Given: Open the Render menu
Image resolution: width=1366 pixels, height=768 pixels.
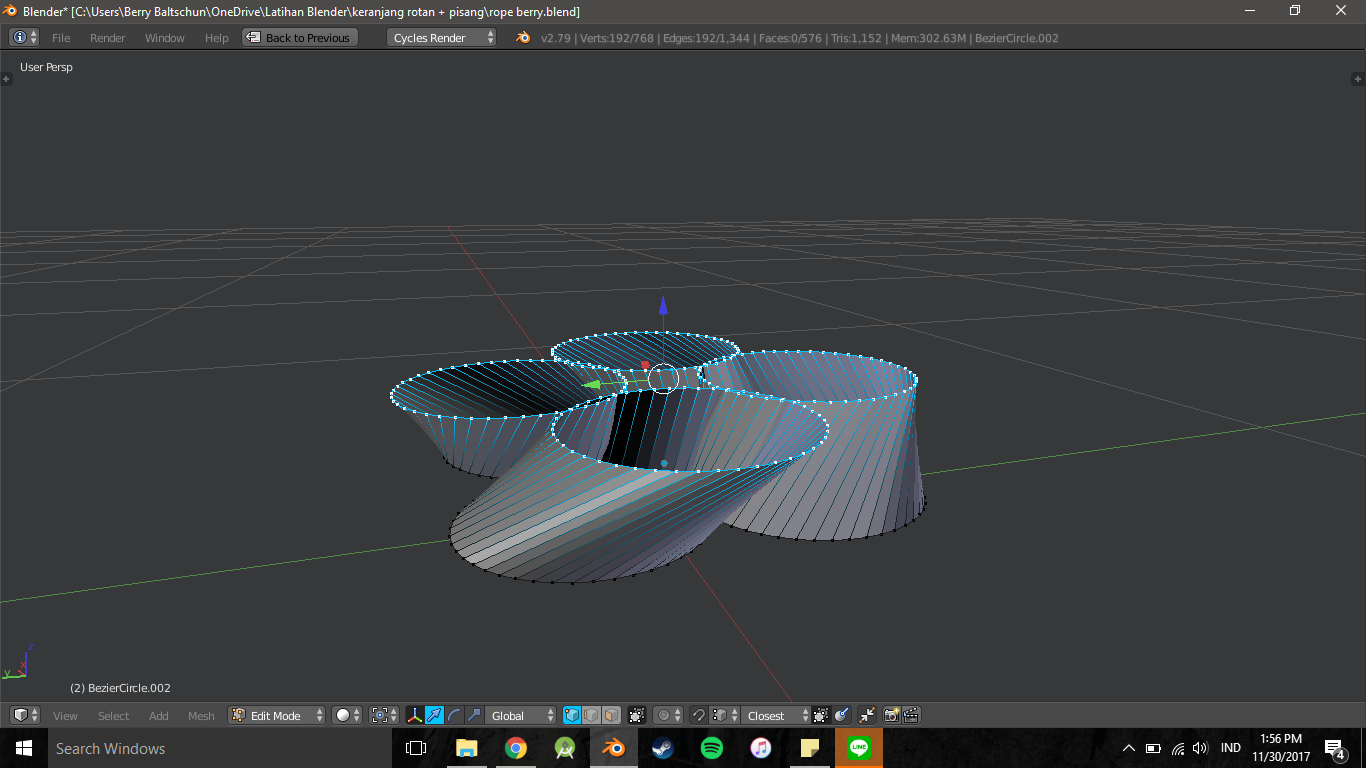Looking at the screenshot, I should pos(108,38).
